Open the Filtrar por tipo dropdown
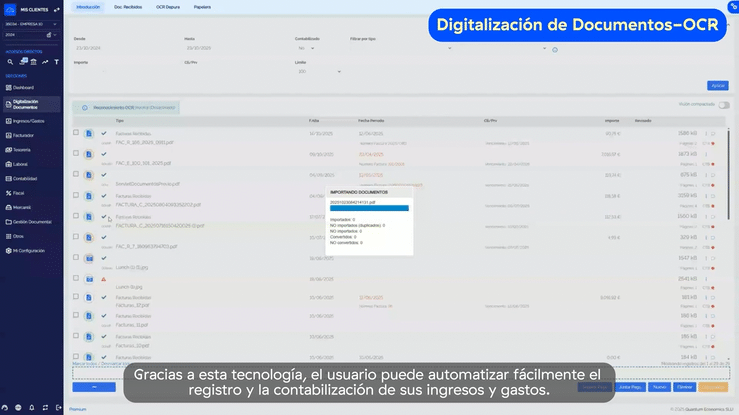Screen dimensions: 739x415 [x=401, y=48]
